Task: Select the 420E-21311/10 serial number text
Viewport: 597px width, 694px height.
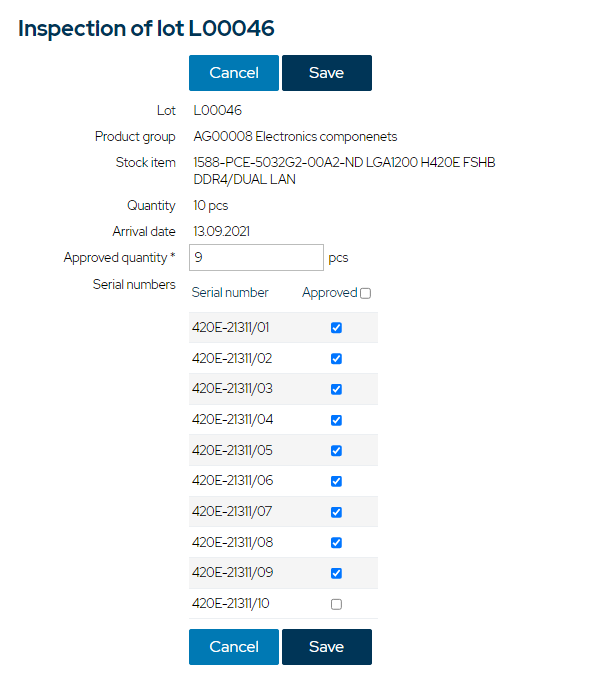Action: pyautogui.click(x=231, y=603)
